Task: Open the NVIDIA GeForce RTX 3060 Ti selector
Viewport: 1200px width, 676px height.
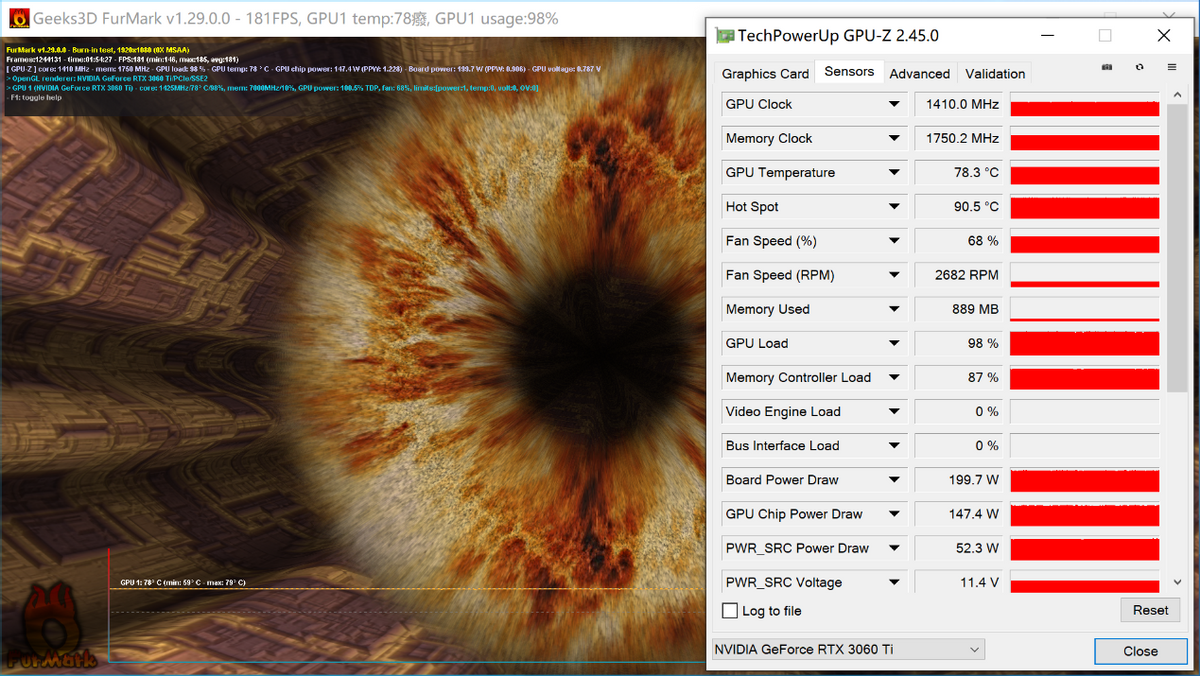Action: (848, 650)
